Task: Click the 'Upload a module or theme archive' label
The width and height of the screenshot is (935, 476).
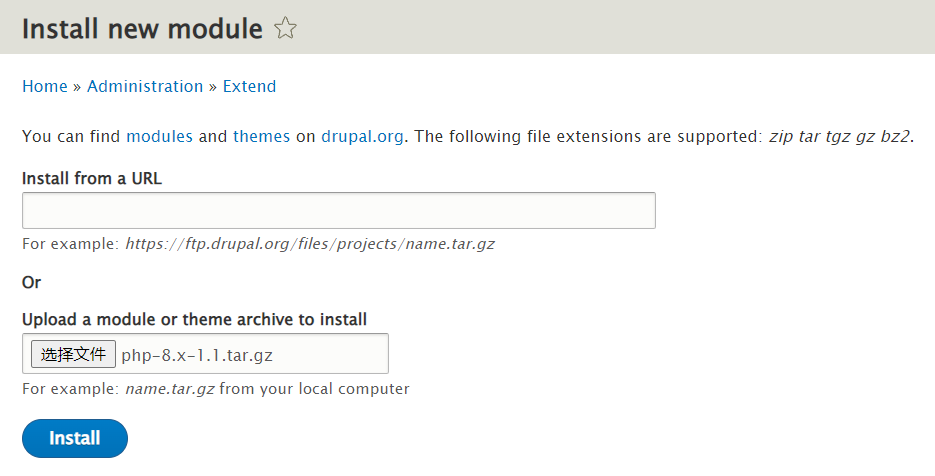Action: point(194,320)
